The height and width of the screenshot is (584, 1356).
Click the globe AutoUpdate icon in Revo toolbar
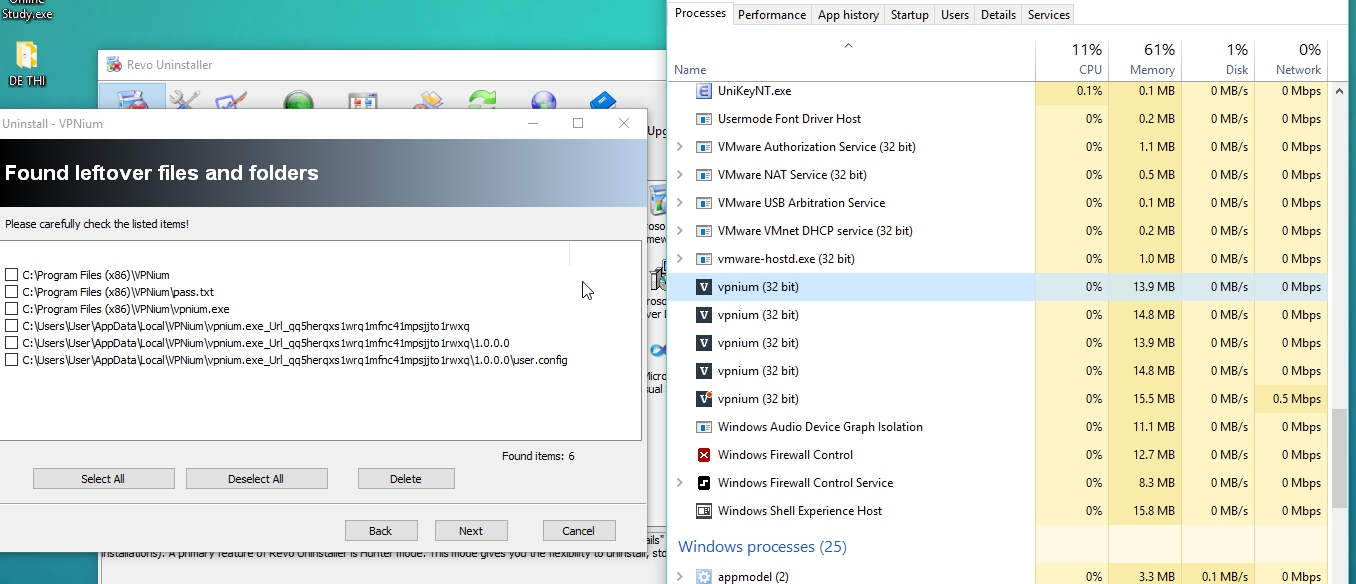[x=543, y=101]
